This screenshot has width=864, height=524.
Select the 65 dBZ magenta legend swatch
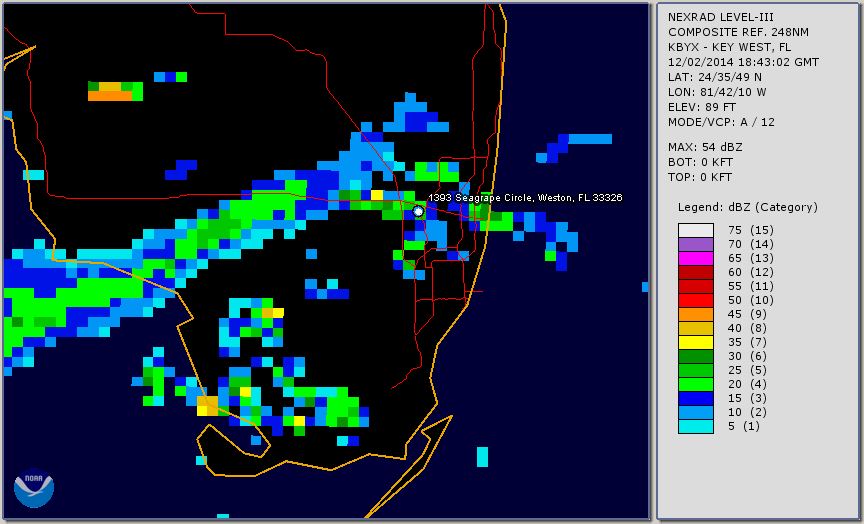(x=696, y=258)
